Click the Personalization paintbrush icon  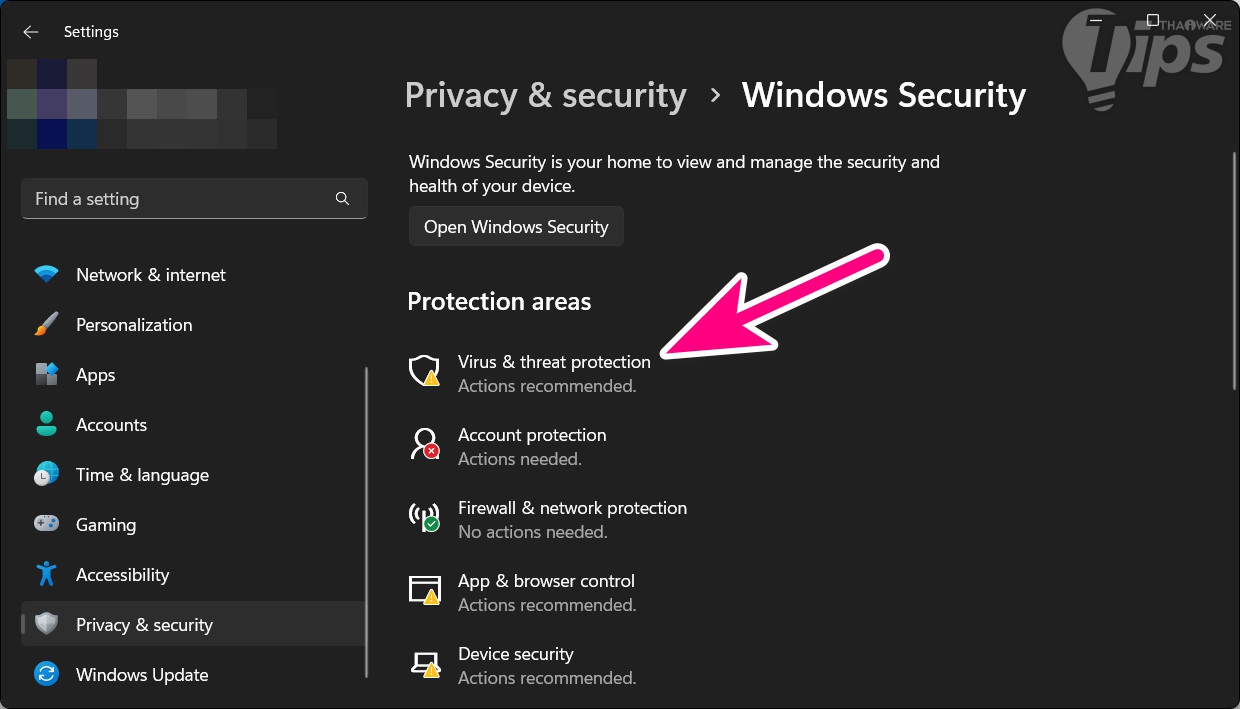[x=46, y=325]
